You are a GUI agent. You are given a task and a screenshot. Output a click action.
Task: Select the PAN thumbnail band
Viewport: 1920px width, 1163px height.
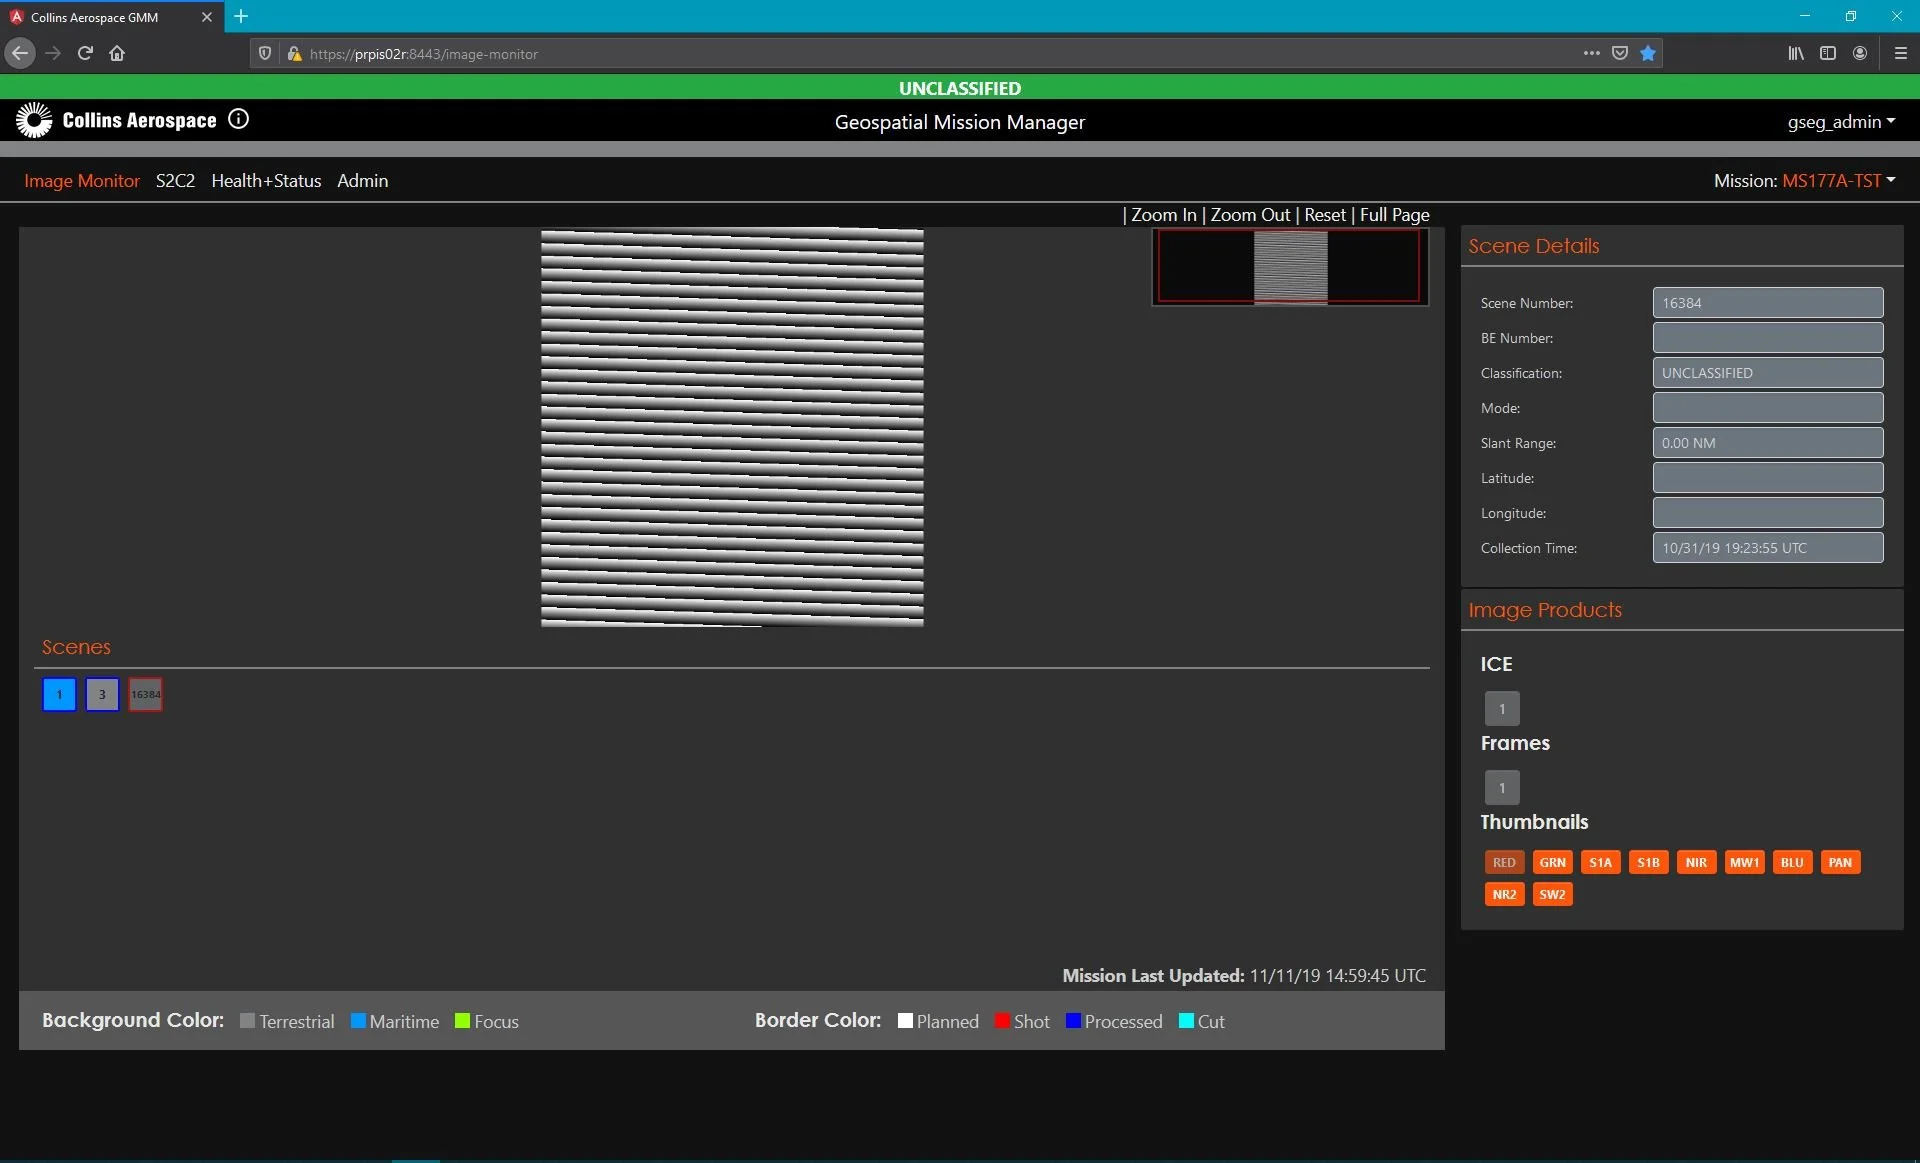1840,862
